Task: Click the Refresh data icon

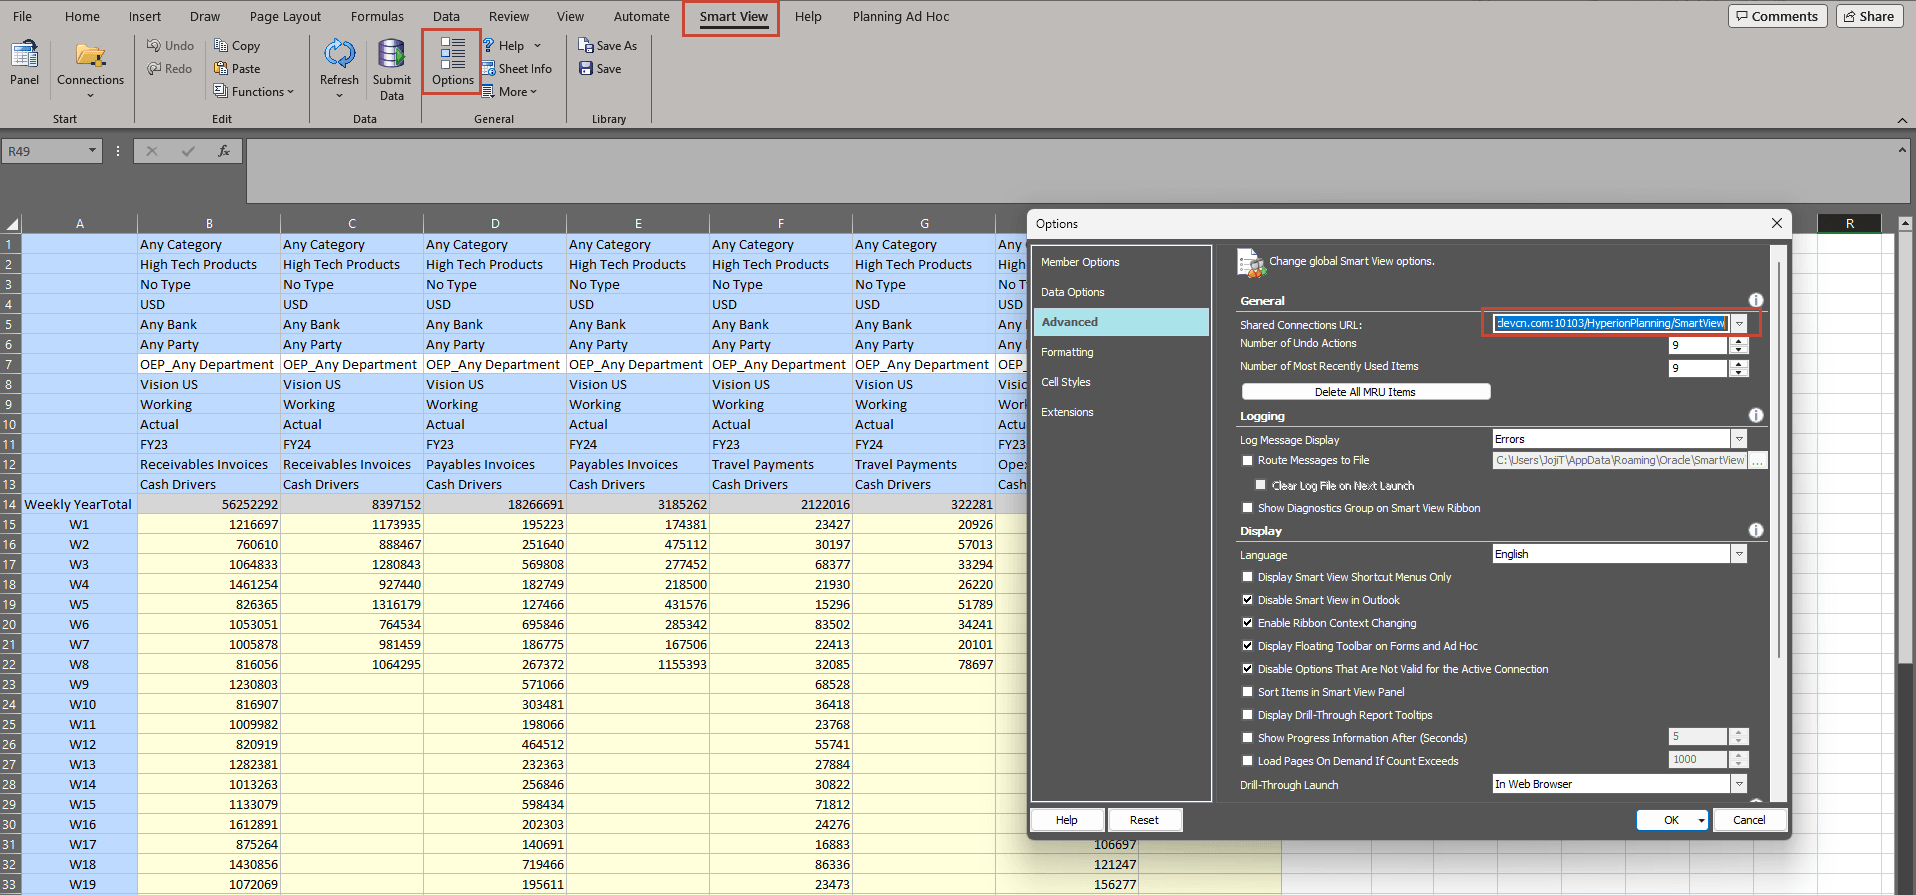Action: 339,56
